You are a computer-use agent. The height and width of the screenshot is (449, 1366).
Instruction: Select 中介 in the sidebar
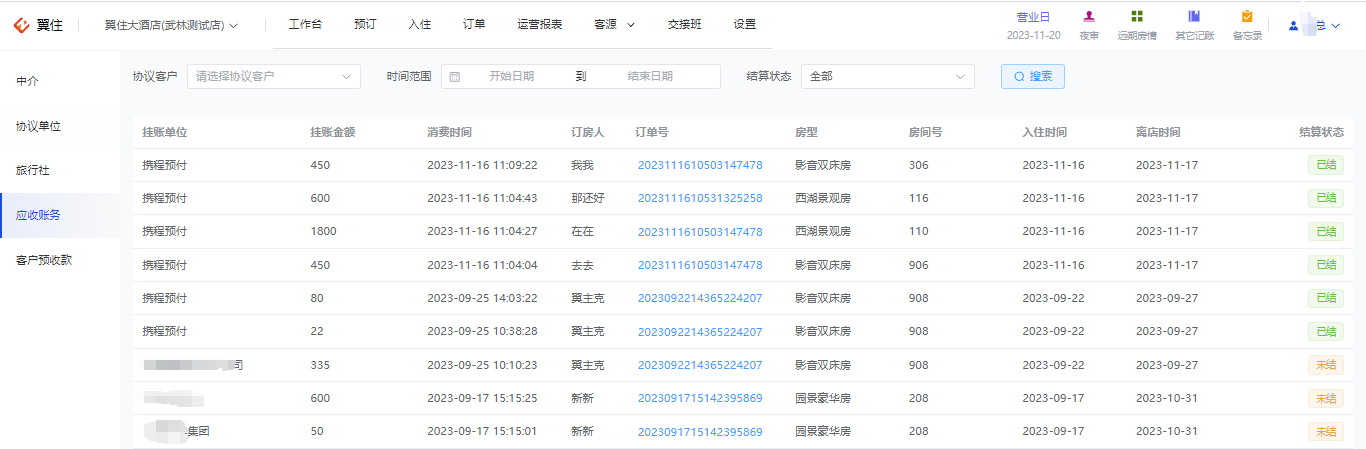tap(60, 81)
